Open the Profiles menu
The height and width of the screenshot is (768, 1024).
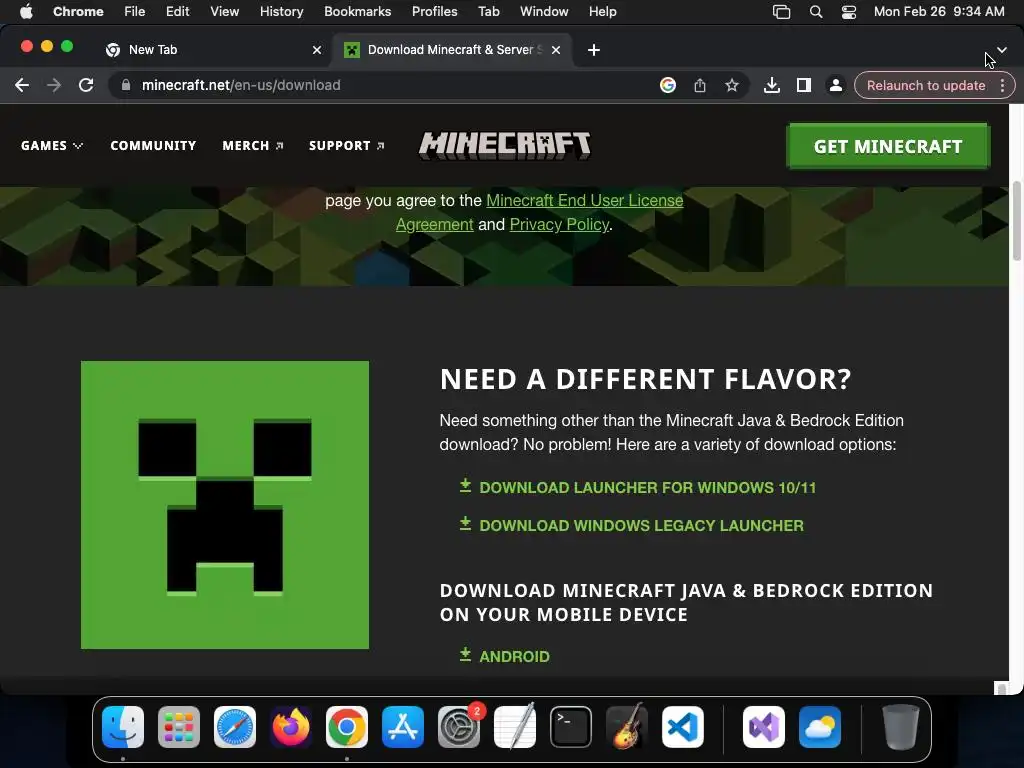coord(434,11)
